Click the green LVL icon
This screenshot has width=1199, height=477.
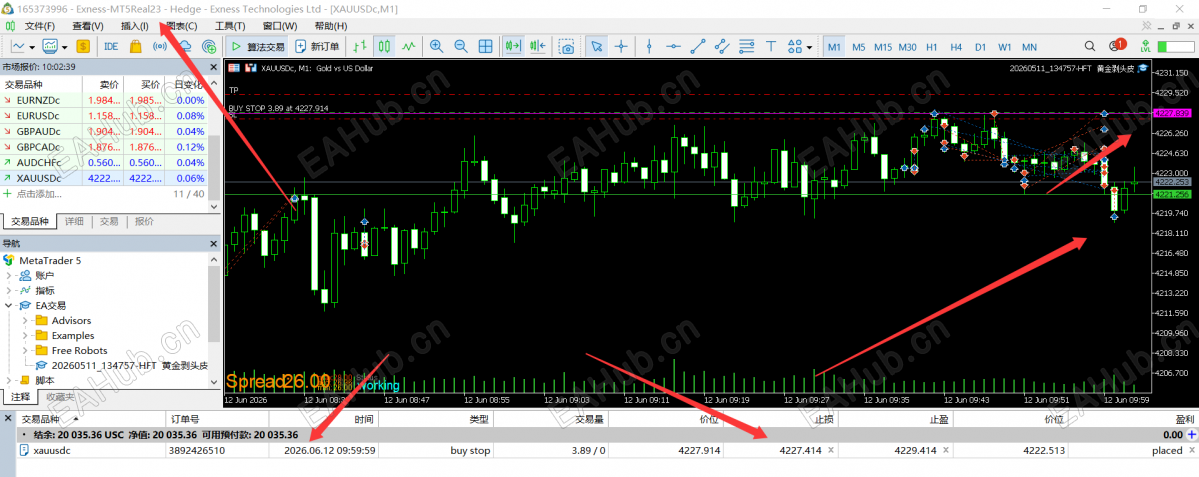click(x=1145, y=46)
